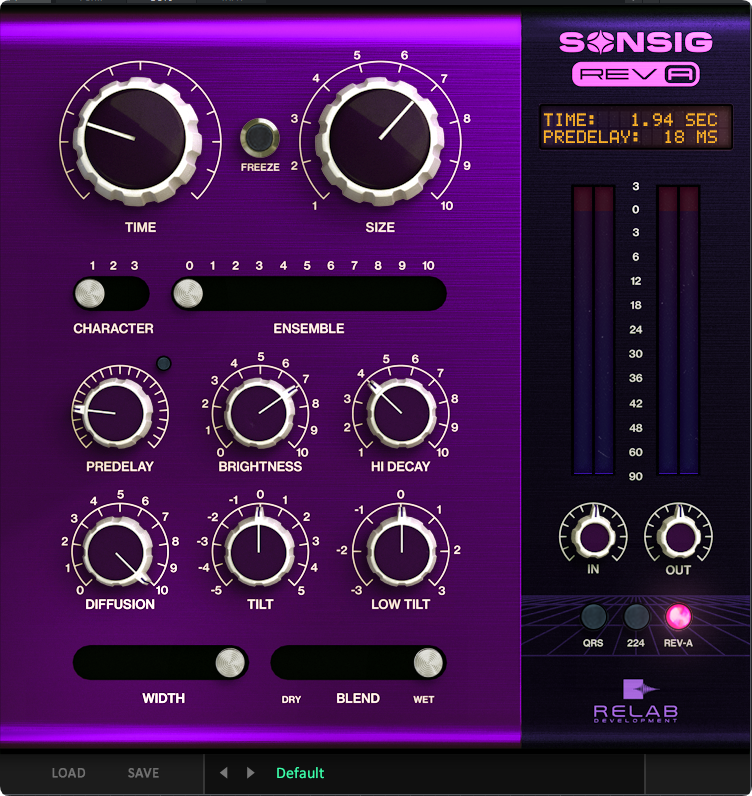Open the Default preset name menu
Viewport: 752px width, 796px height.
300,773
